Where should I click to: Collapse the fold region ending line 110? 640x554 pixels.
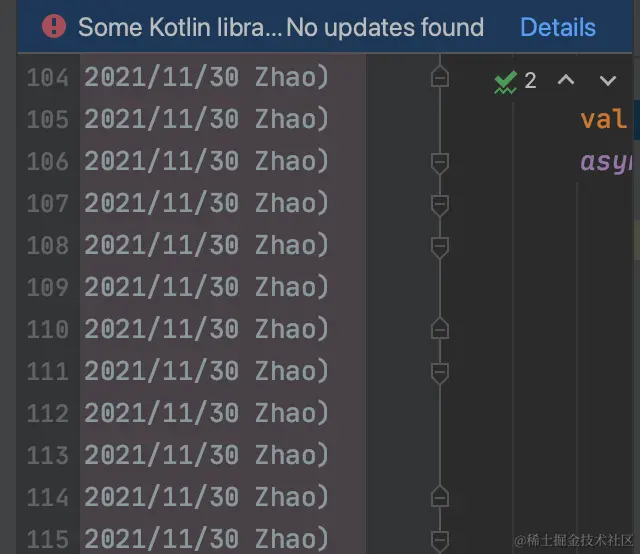point(439,329)
